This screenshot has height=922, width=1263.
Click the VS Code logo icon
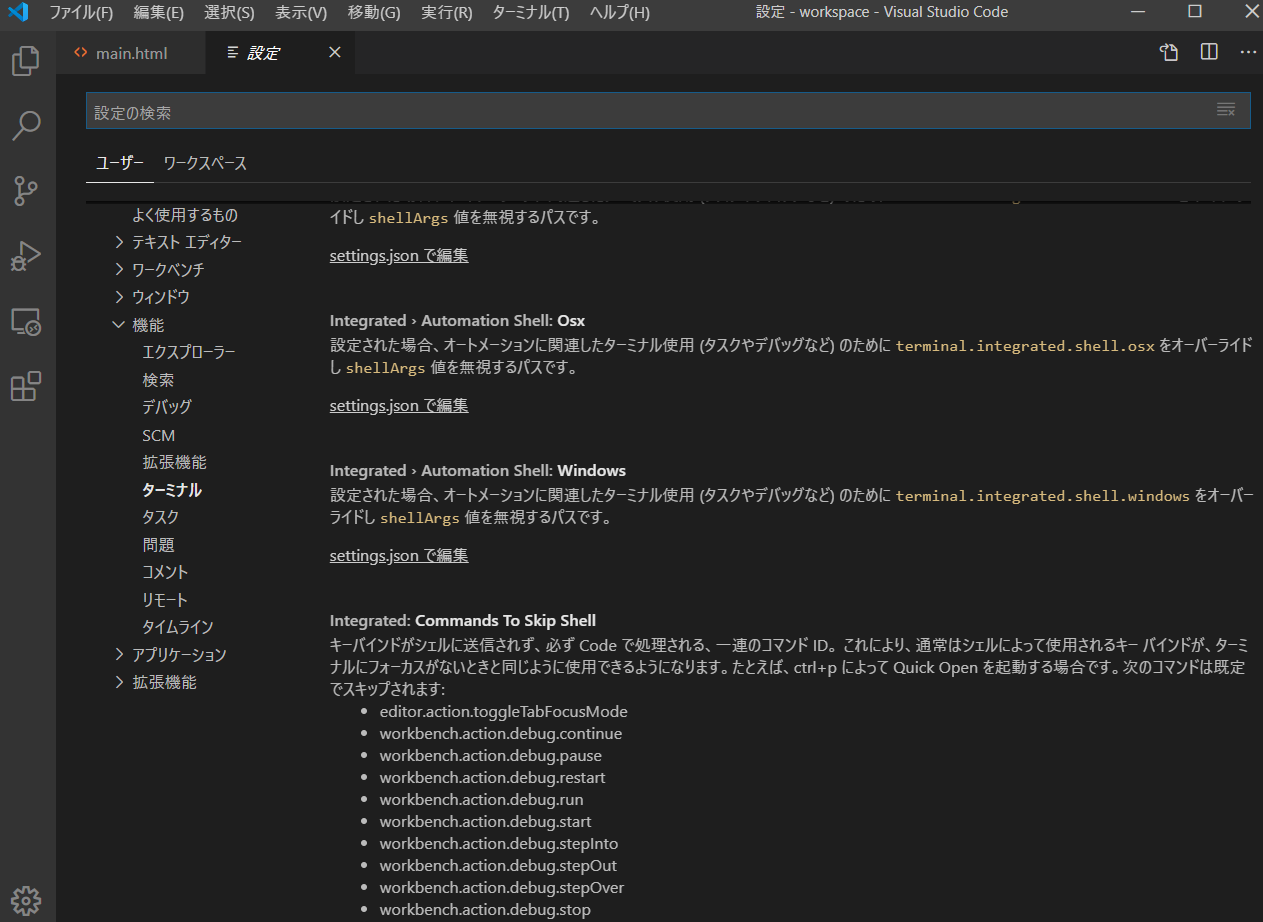[x=18, y=12]
